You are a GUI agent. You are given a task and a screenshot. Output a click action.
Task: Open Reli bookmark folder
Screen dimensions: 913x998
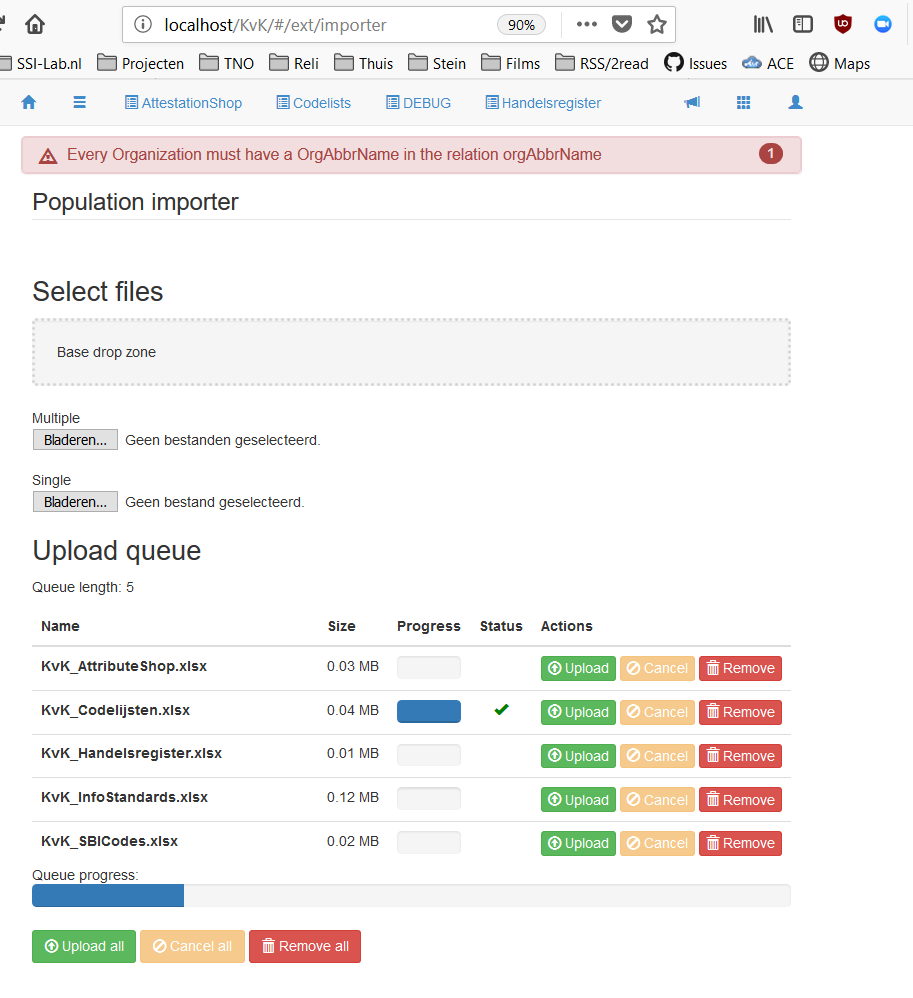(x=294, y=64)
